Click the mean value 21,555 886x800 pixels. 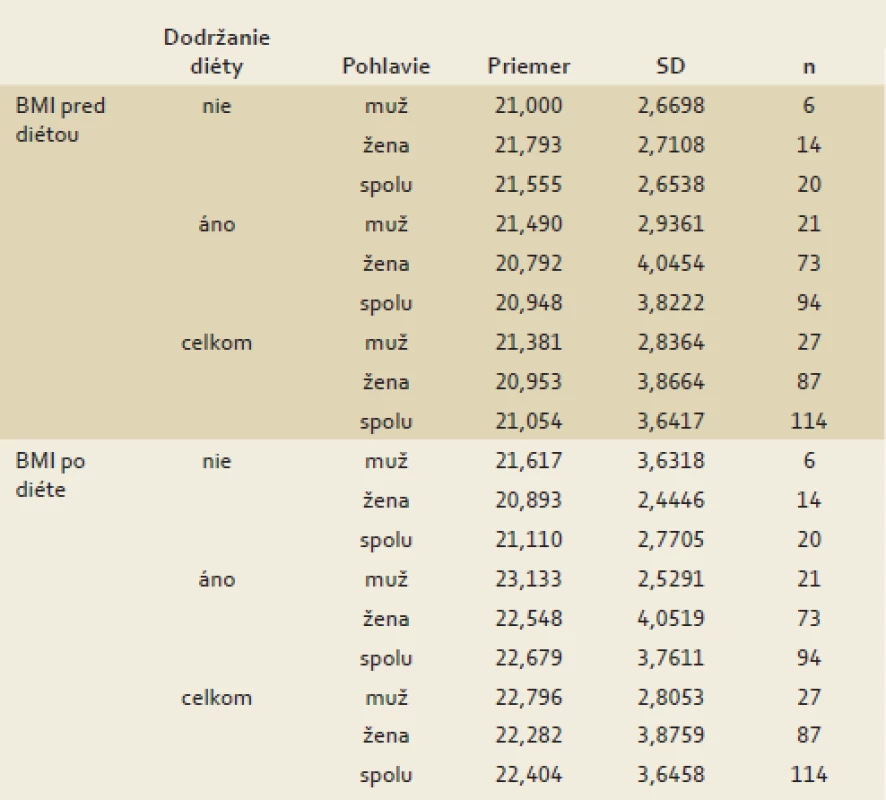[528, 185]
